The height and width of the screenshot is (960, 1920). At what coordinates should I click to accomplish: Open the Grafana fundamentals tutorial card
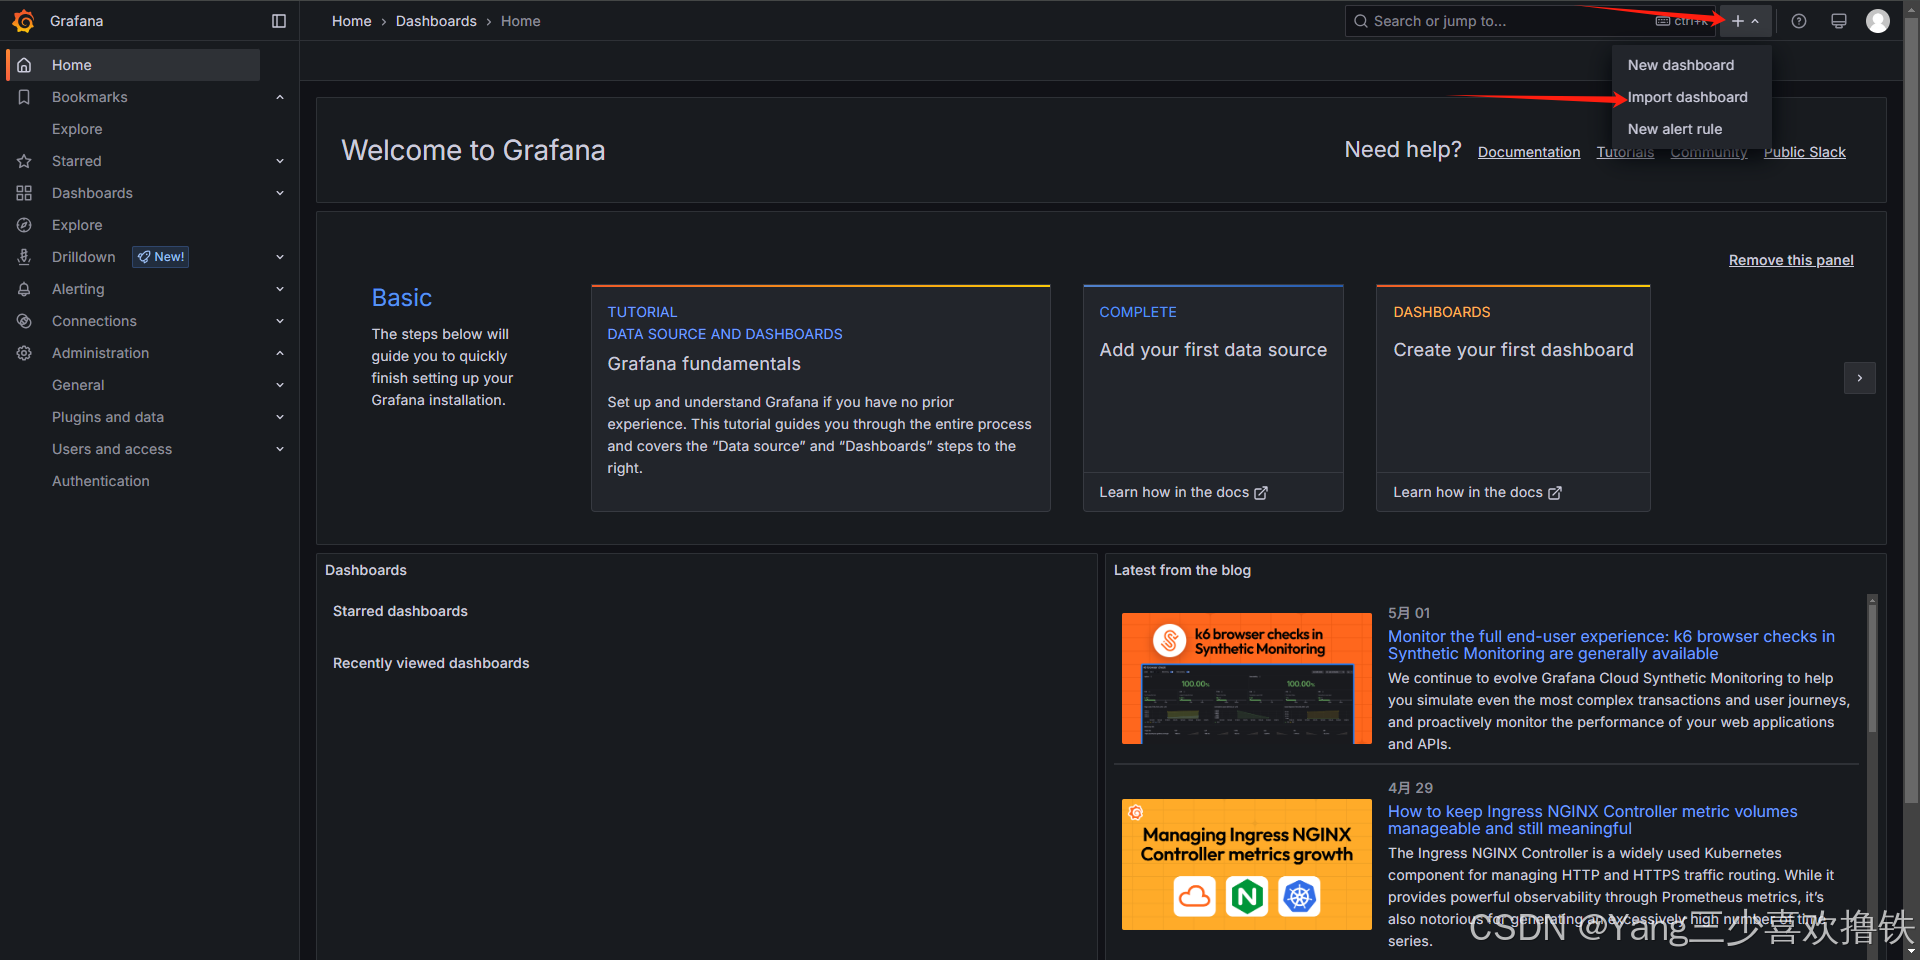tap(821, 398)
